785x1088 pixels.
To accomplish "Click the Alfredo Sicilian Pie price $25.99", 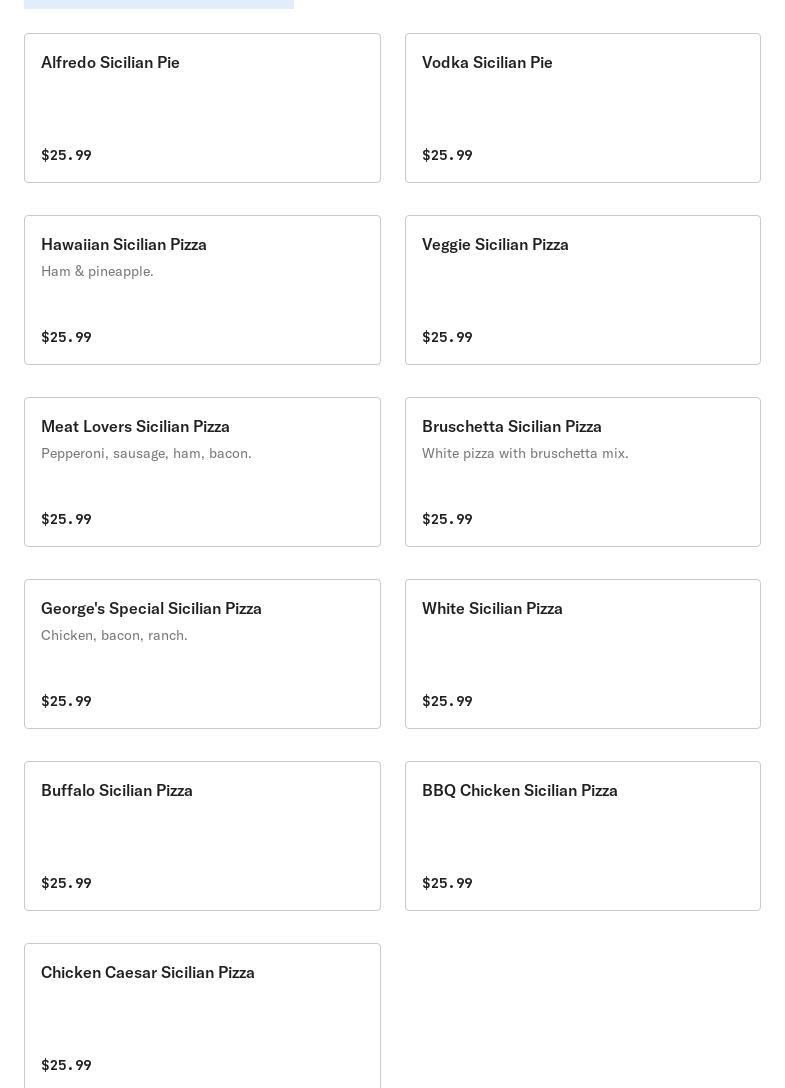I will pyautogui.click(x=66, y=155).
